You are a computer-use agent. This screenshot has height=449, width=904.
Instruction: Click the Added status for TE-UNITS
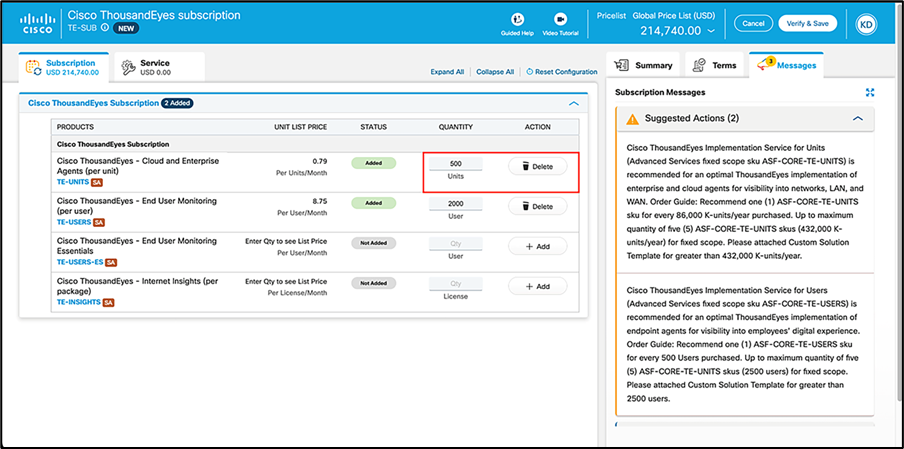click(x=374, y=163)
